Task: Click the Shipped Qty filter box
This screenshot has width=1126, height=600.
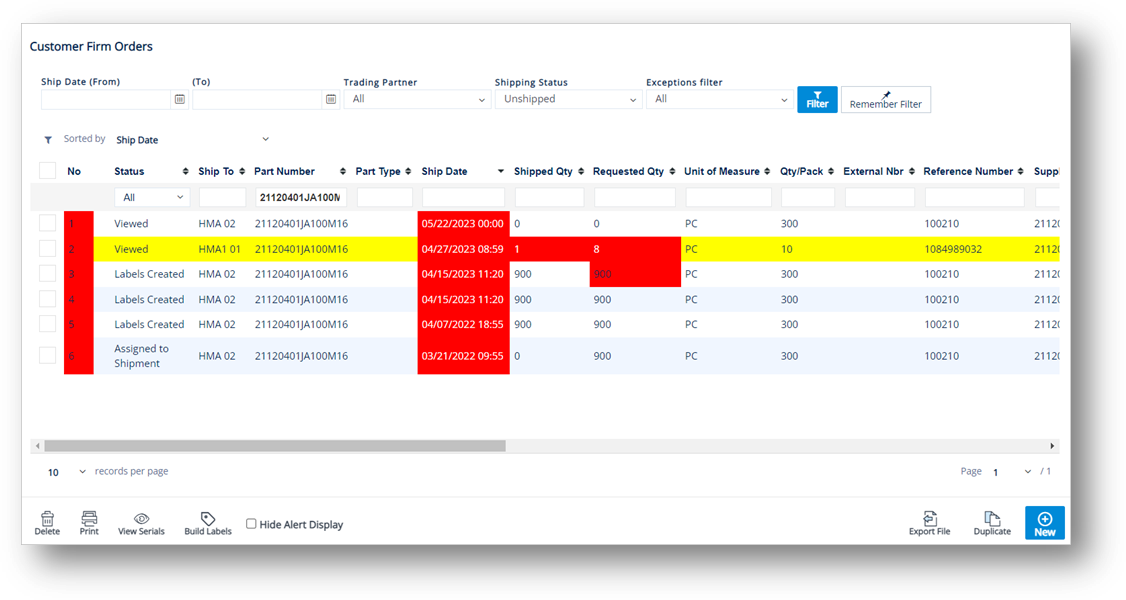Action: point(549,197)
